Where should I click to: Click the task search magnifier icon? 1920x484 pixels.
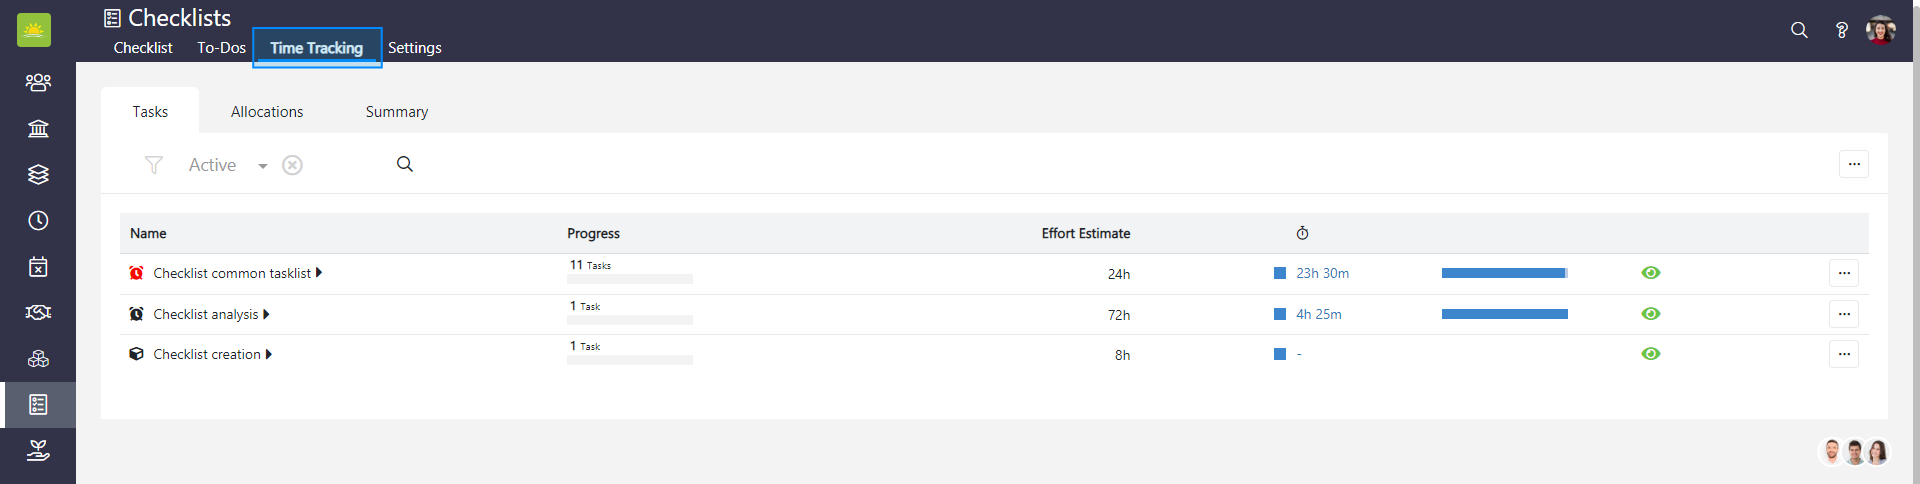405,164
